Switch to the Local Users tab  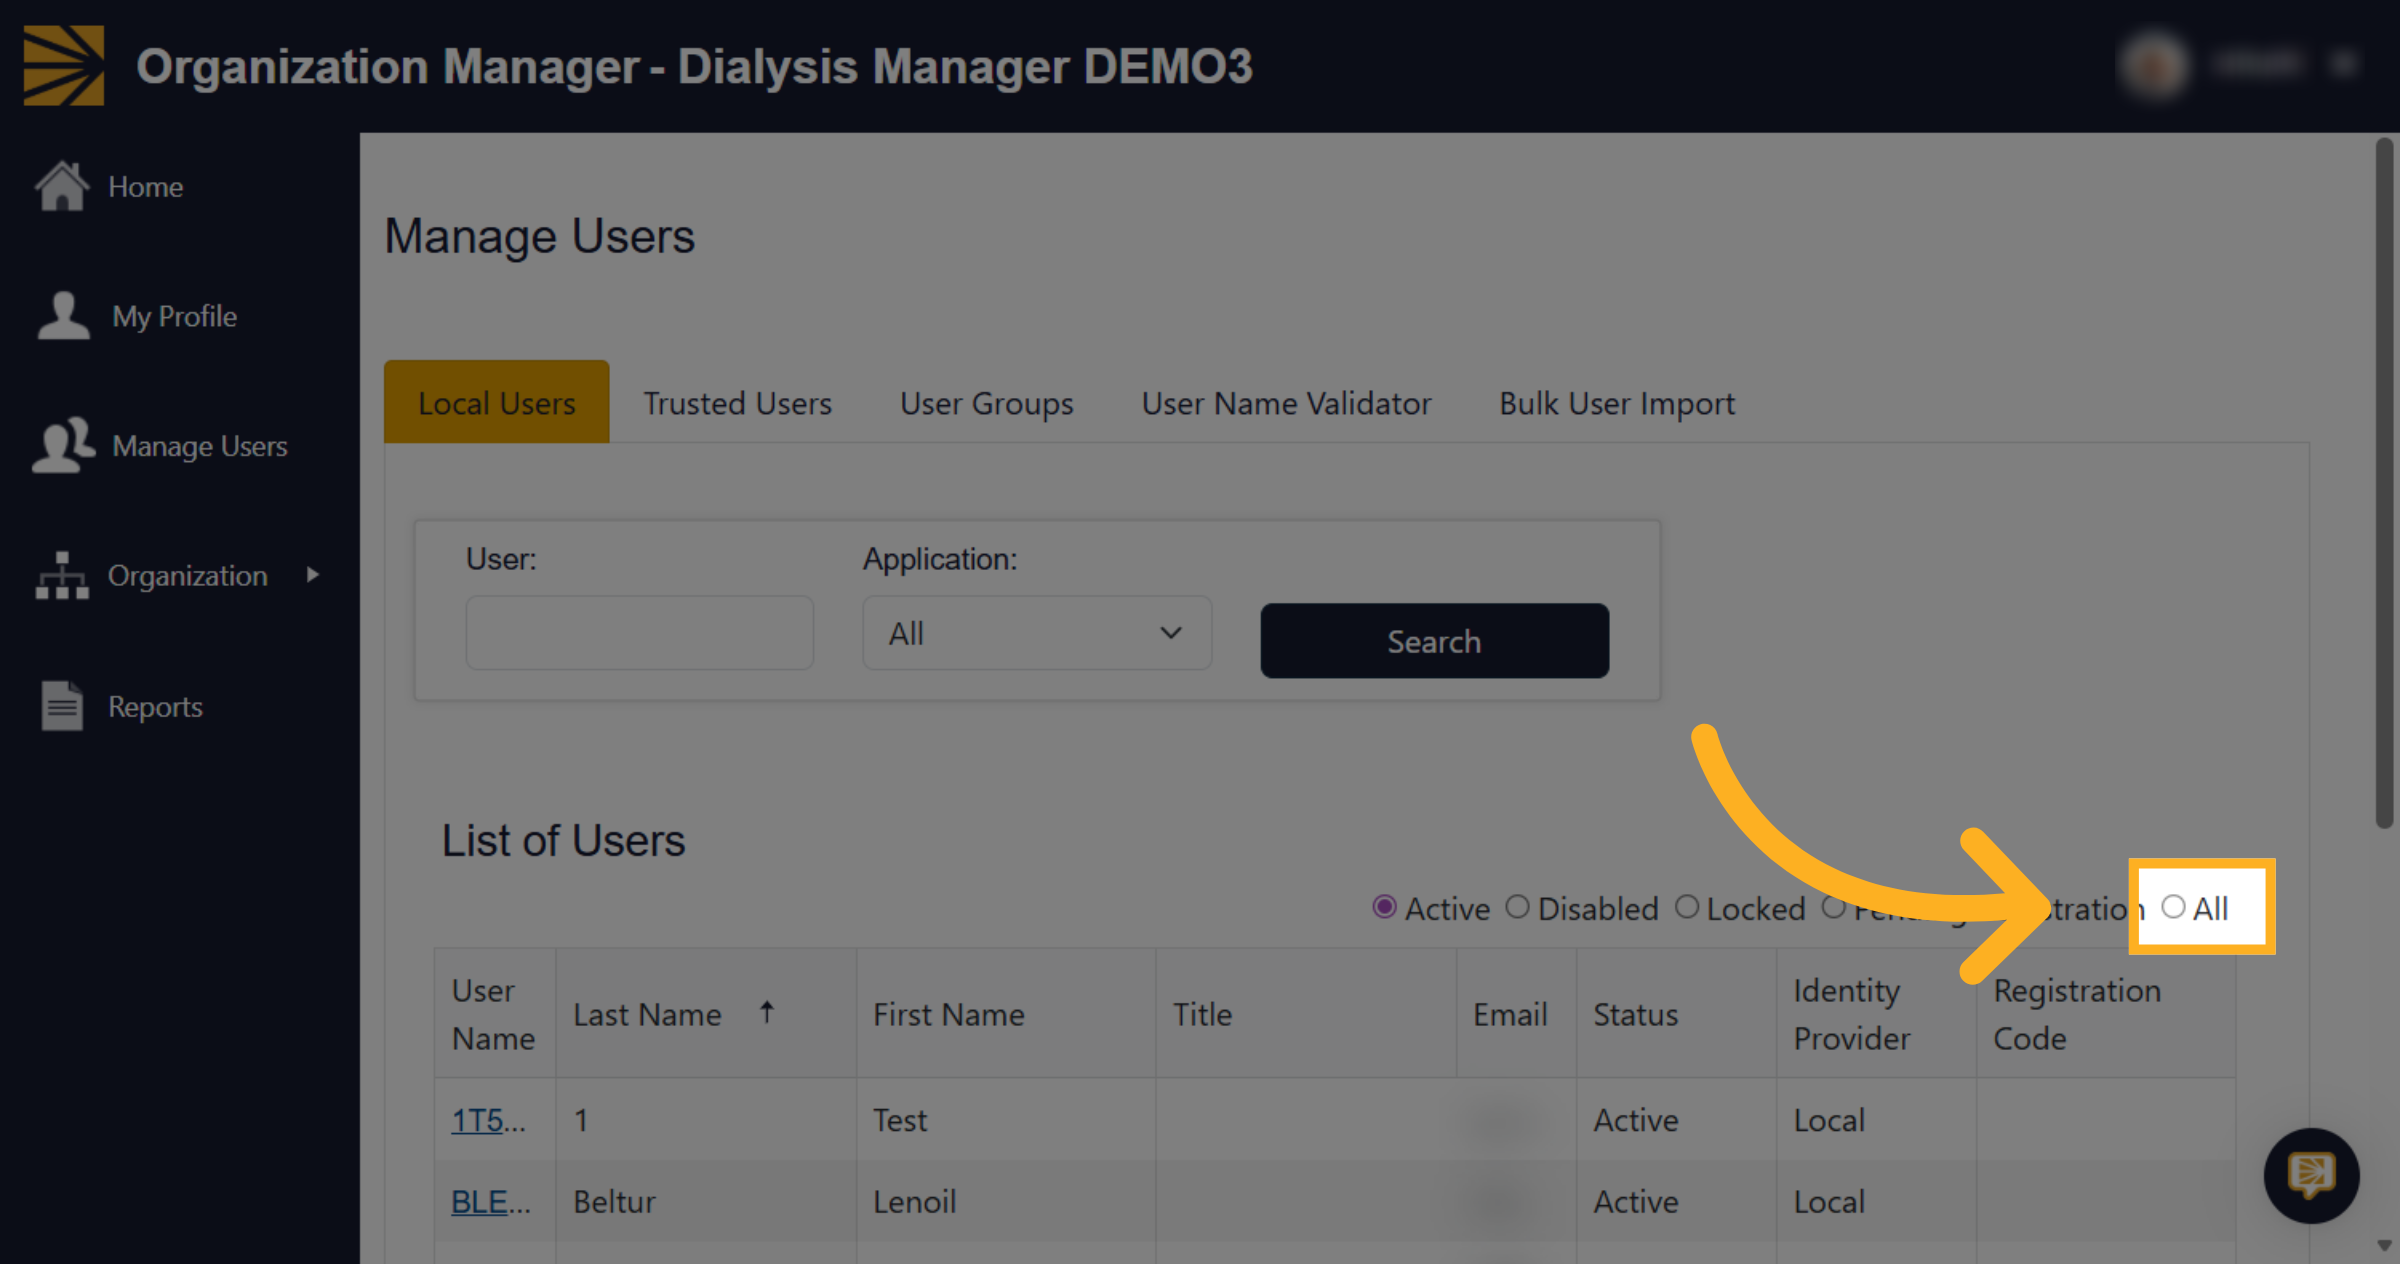pos(497,402)
